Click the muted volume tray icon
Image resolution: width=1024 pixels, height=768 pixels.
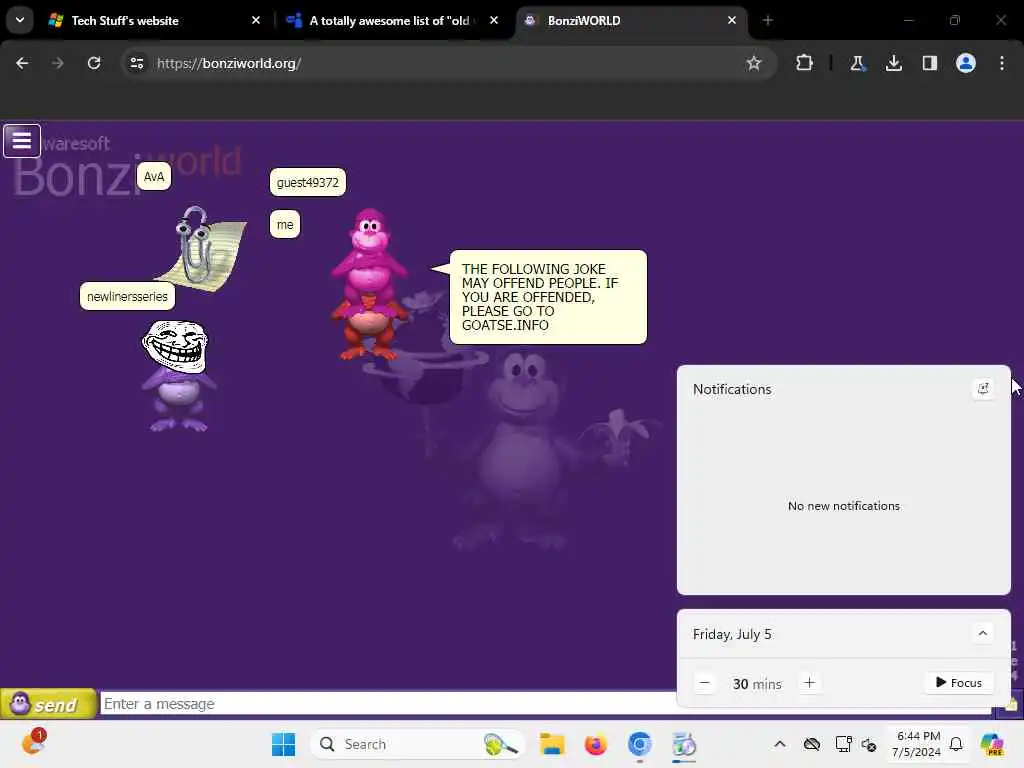tap(869, 744)
